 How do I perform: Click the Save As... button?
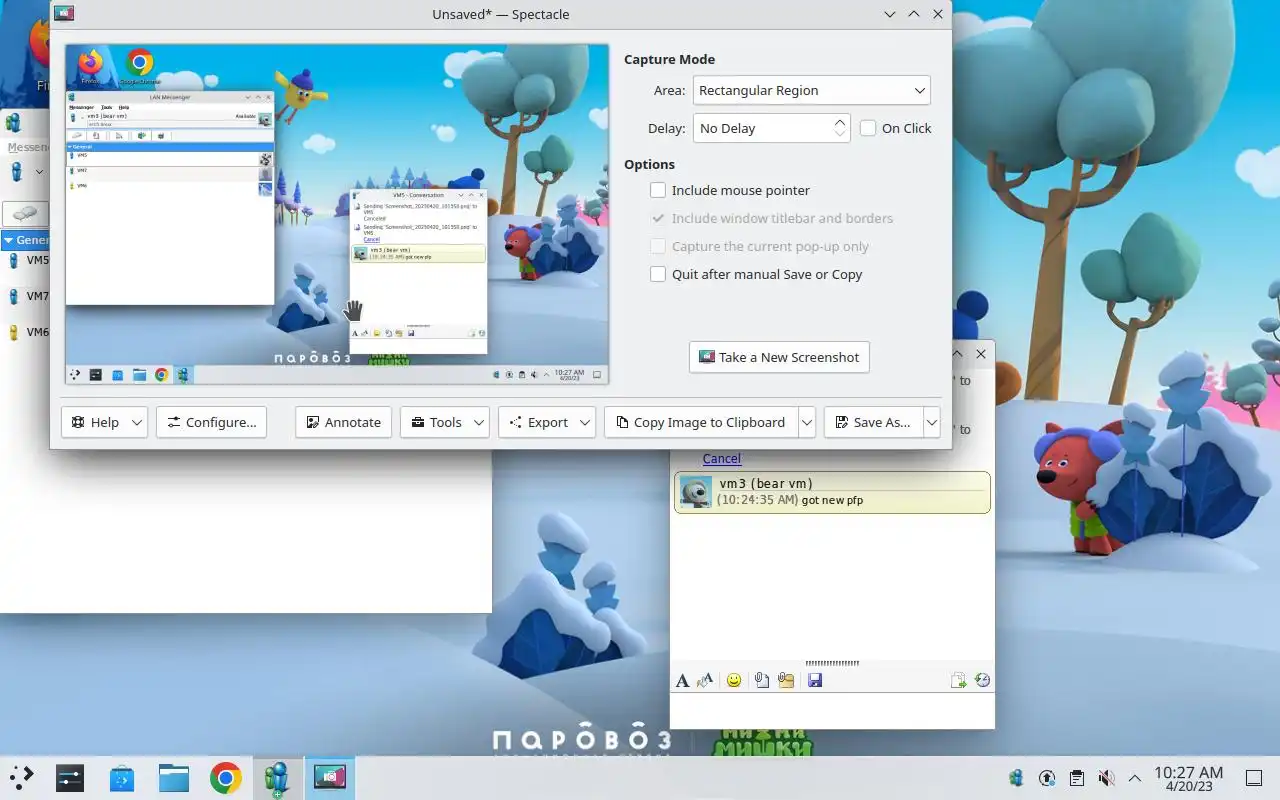coord(873,422)
